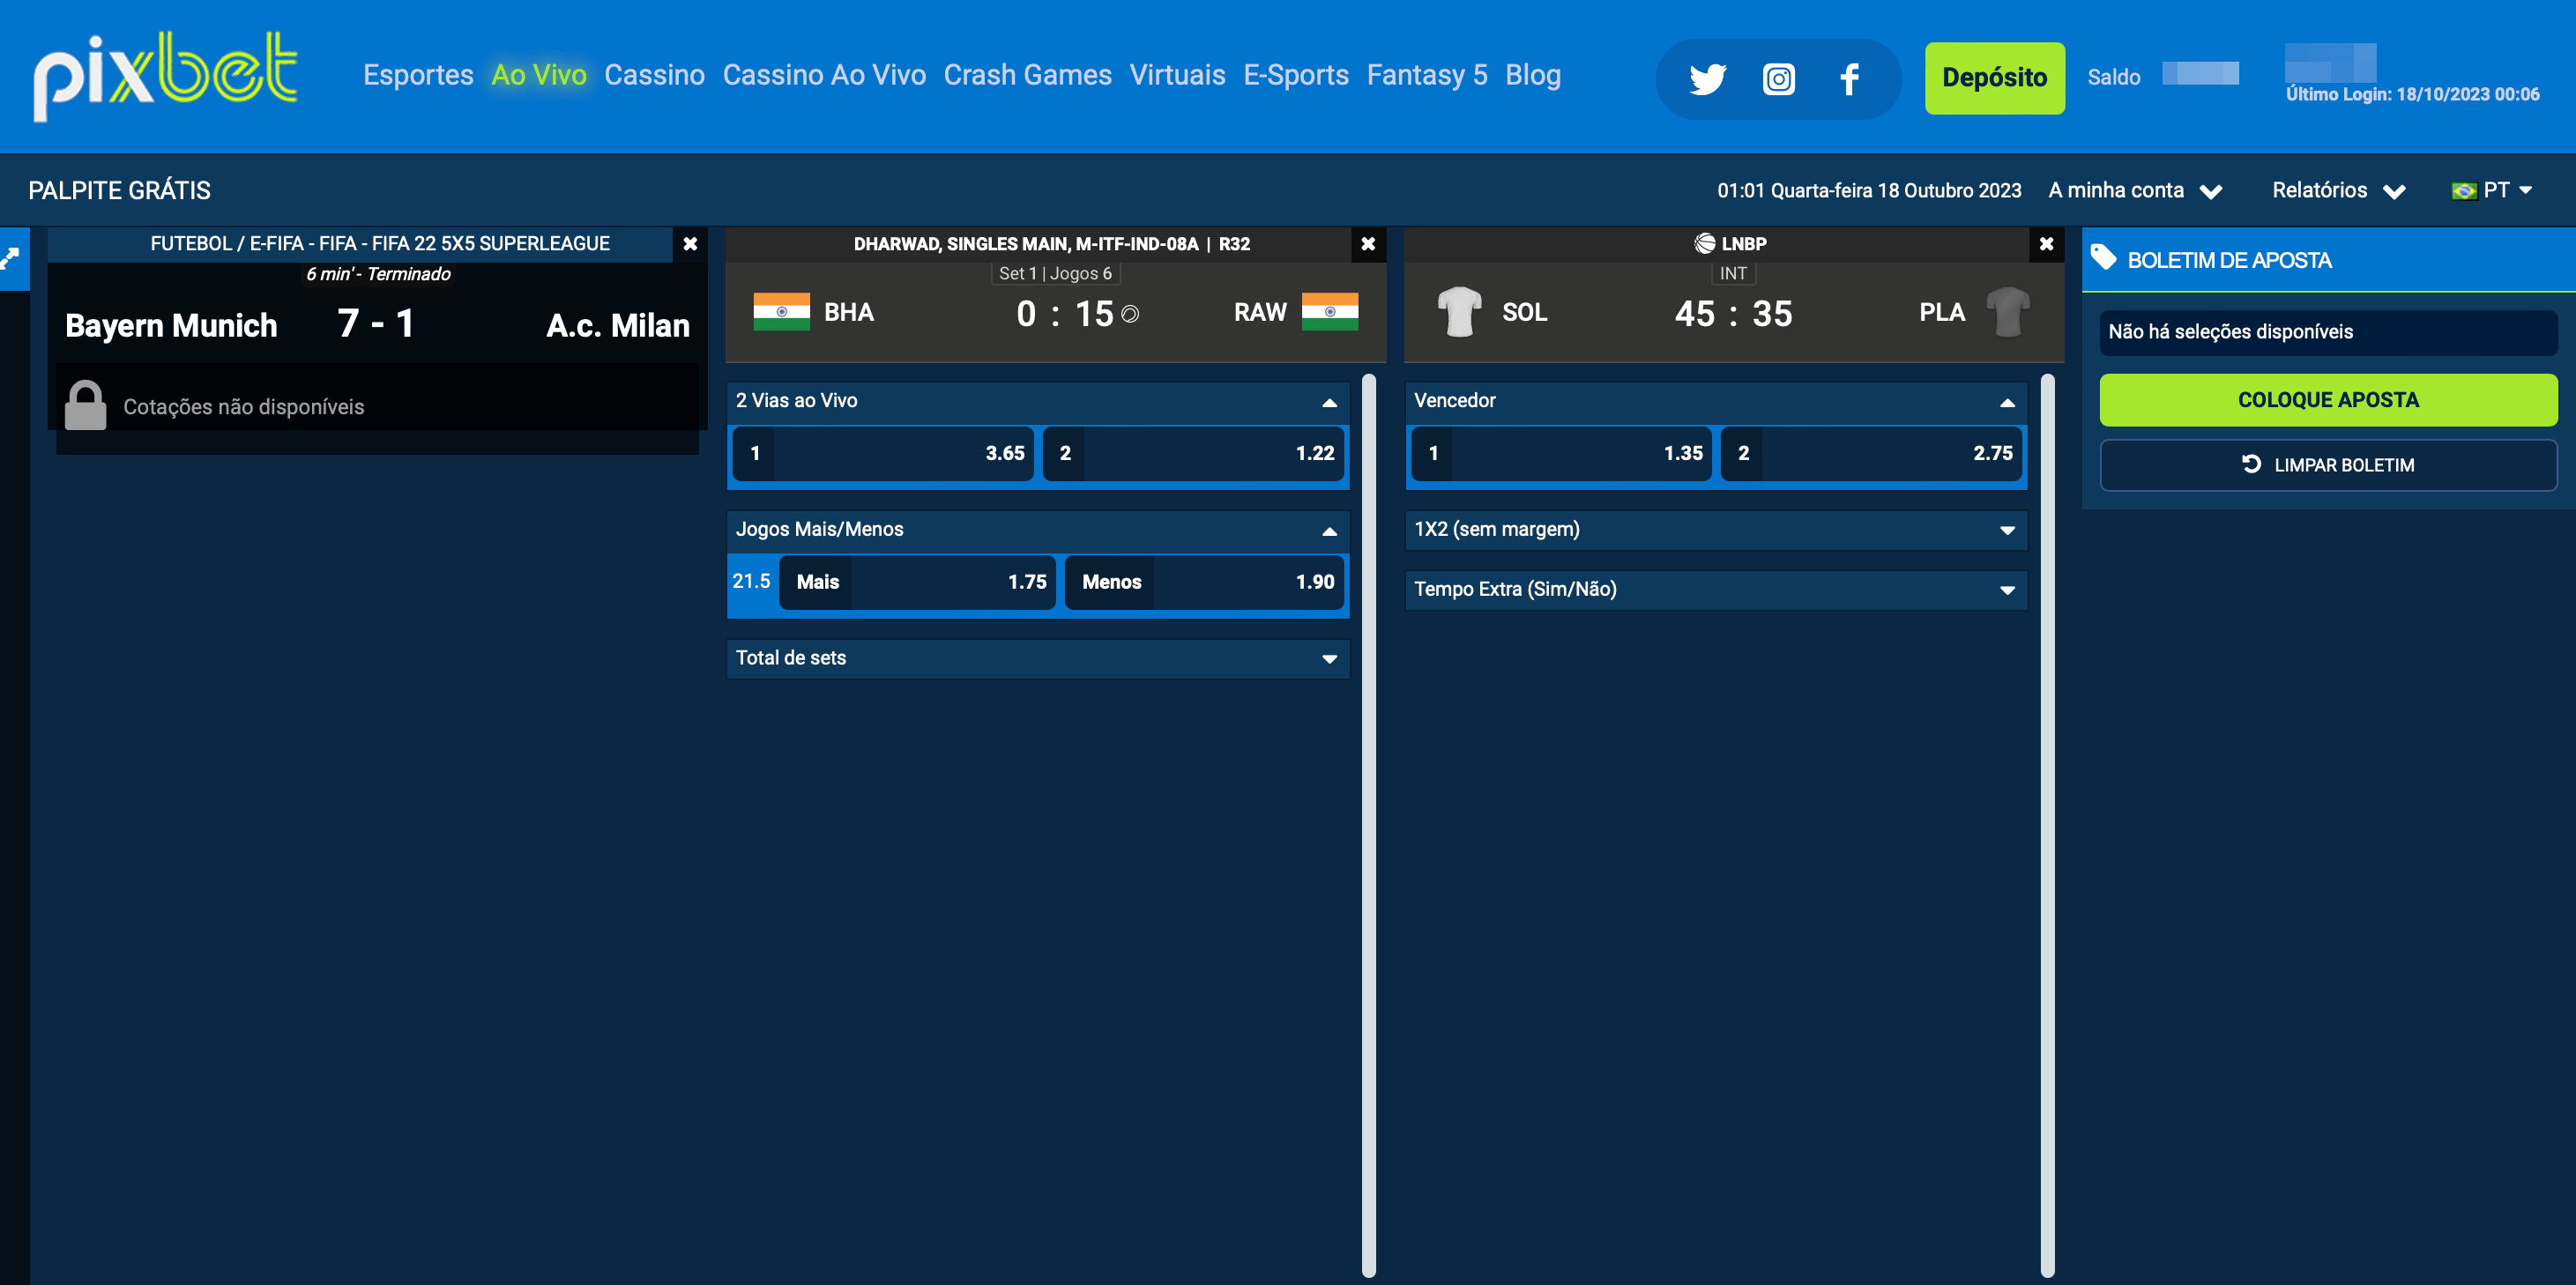Click the COLOQUE APOSTA button
The width and height of the screenshot is (2576, 1285).
2328,400
